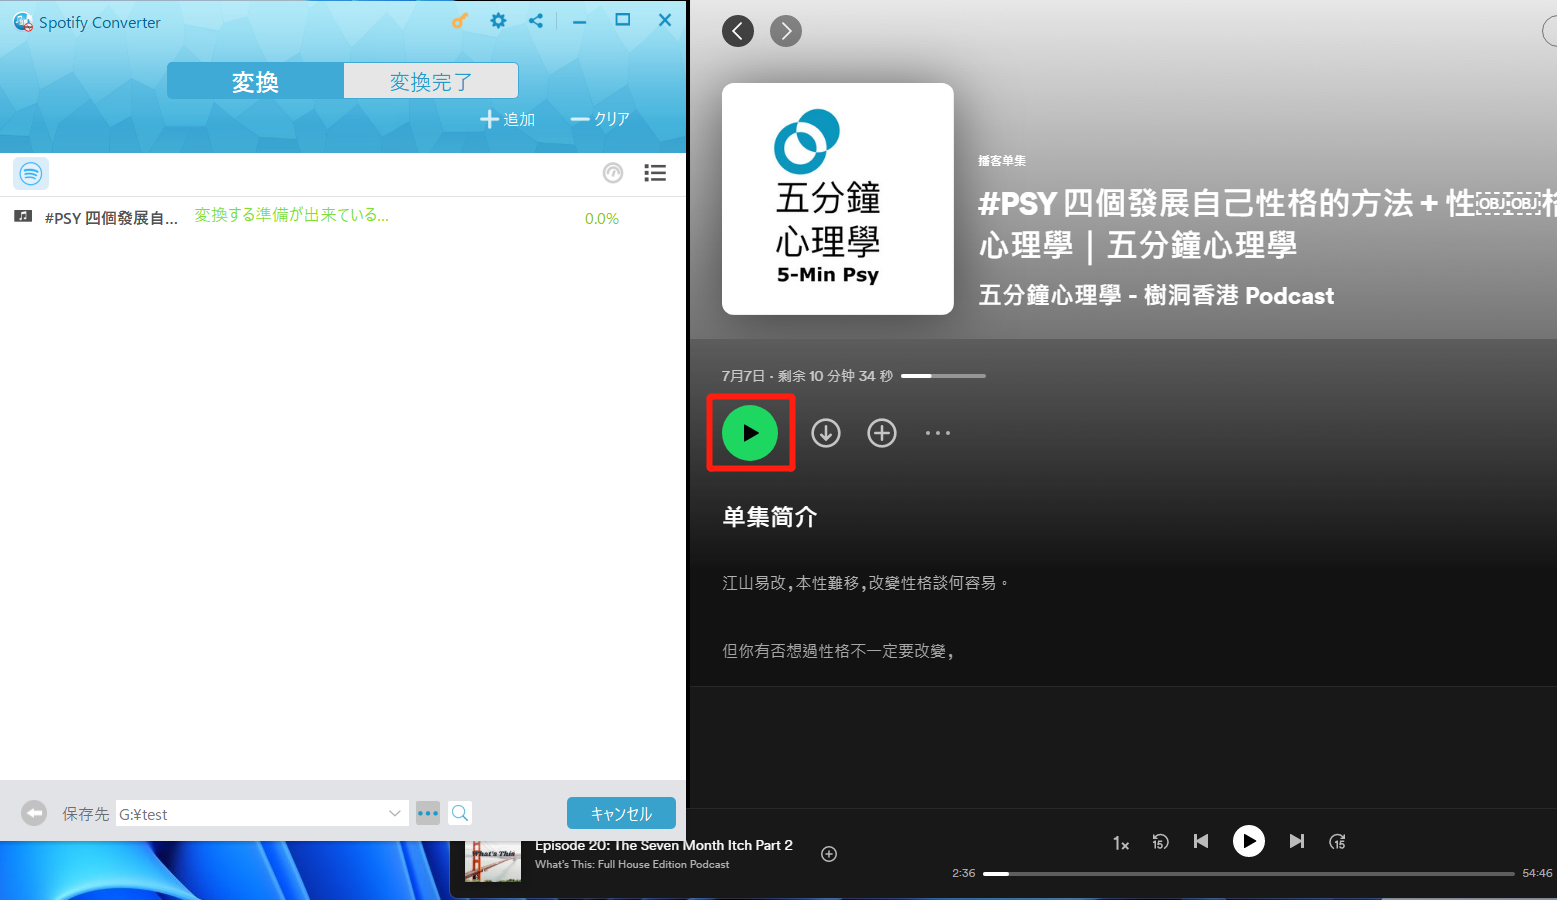Click the 五分鐘心理學 podcast cover art
This screenshot has width=1557, height=900.
[838, 199]
